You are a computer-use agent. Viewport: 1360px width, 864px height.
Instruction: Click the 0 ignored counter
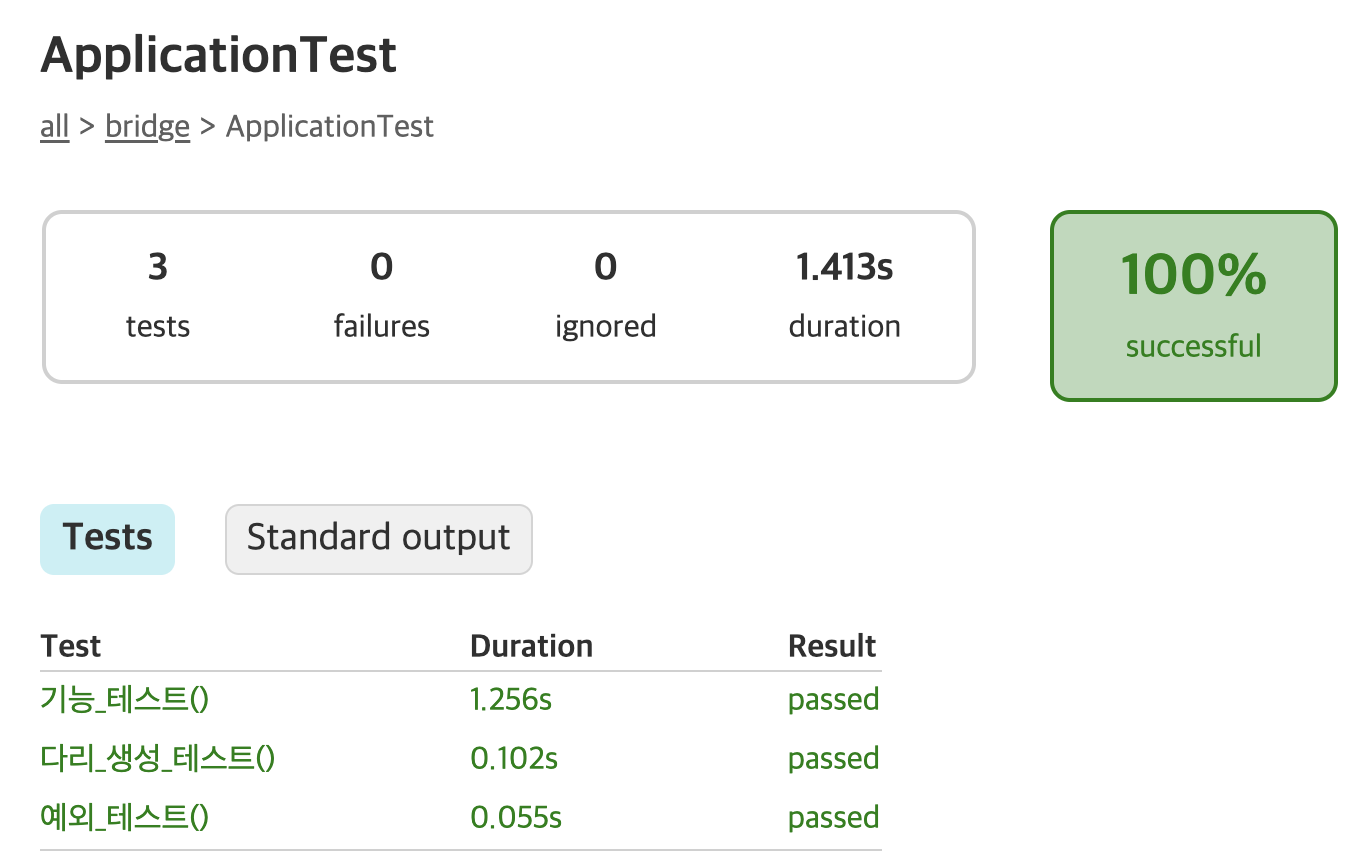point(605,295)
